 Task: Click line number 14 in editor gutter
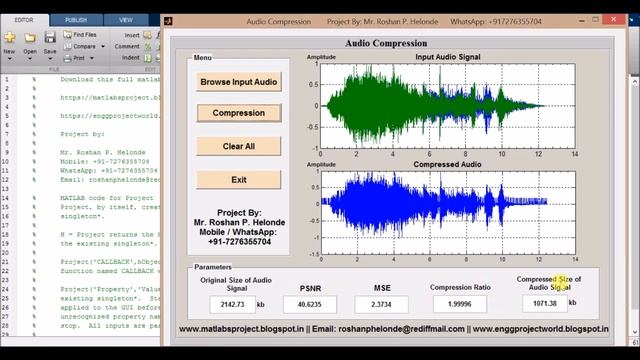pyautogui.click(x=5, y=198)
